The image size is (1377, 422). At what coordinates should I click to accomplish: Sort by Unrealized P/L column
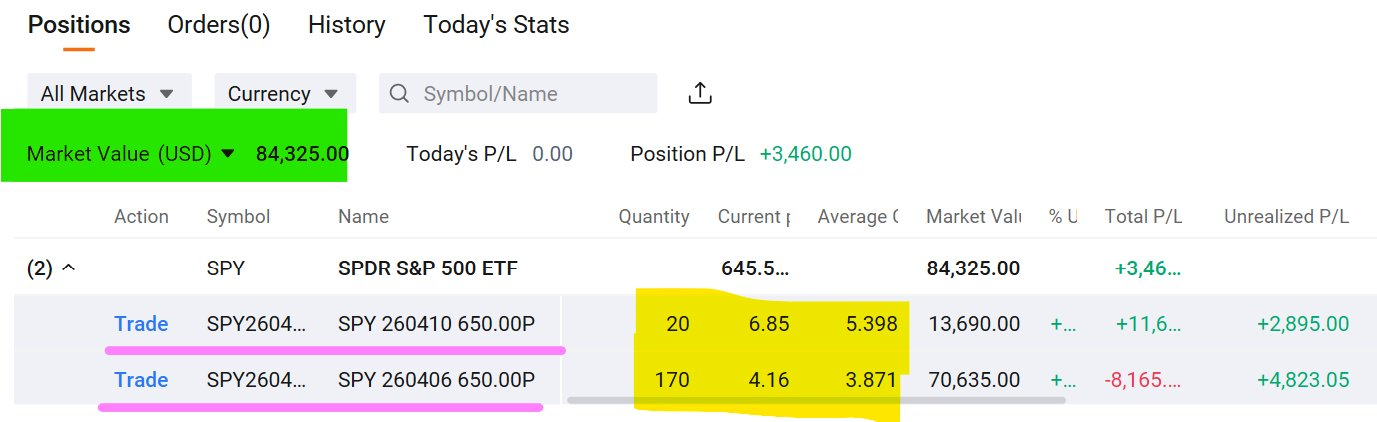click(1286, 217)
